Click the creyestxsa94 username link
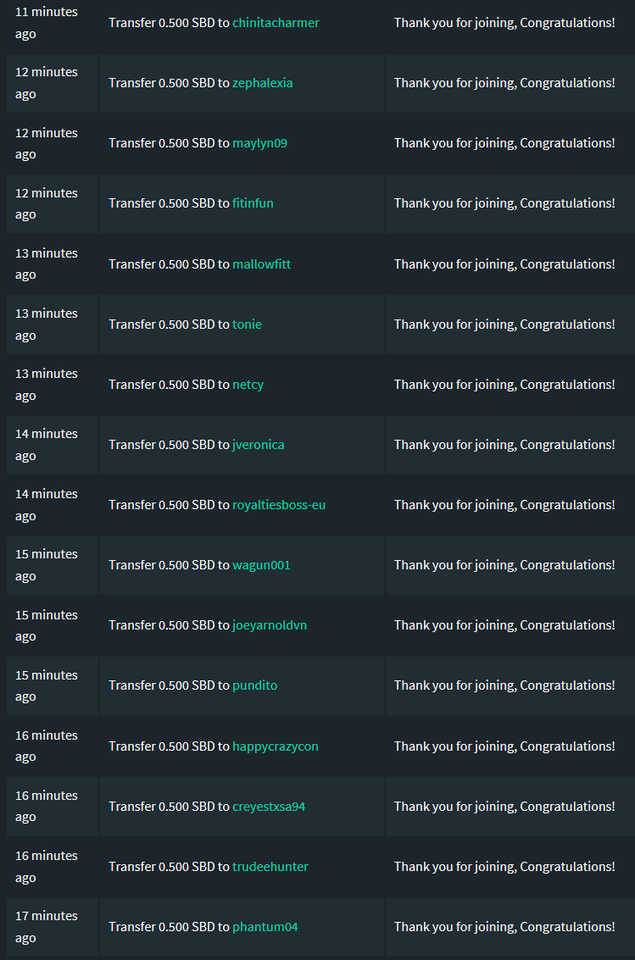This screenshot has height=960, width=635. click(x=269, y=806)
